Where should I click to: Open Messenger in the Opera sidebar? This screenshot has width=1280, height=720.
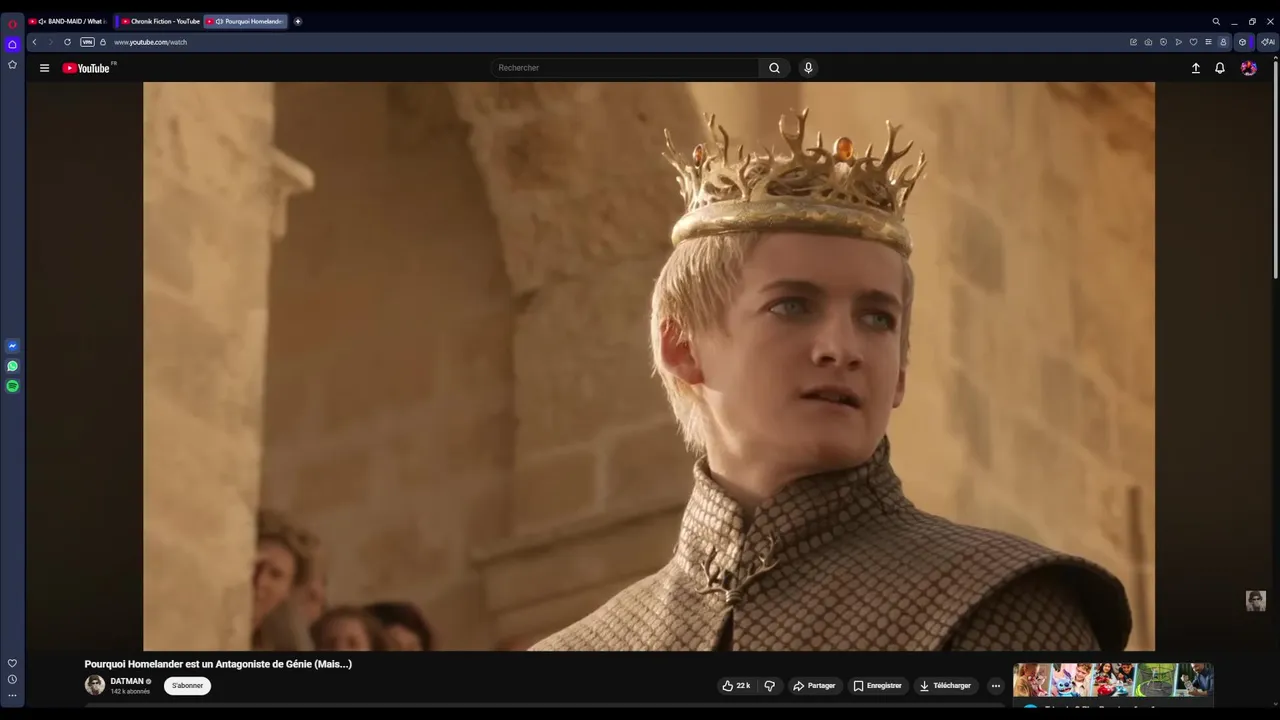coord(12,346)
